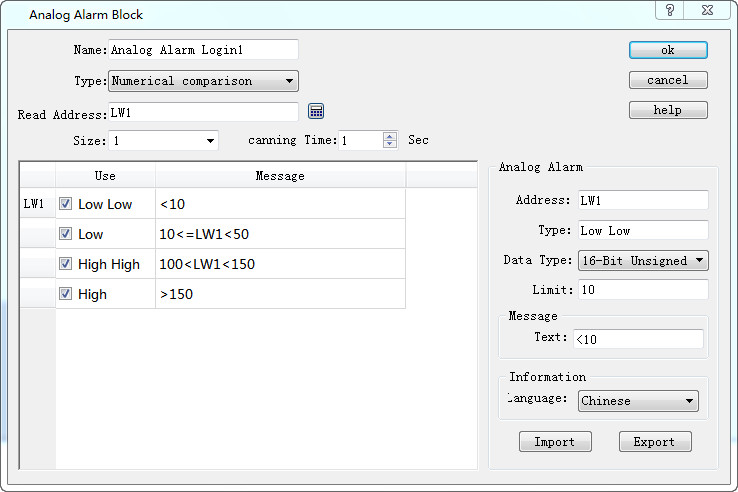Select the LW1 row header cell
738x492 pixels.
(x=38, y=204)
